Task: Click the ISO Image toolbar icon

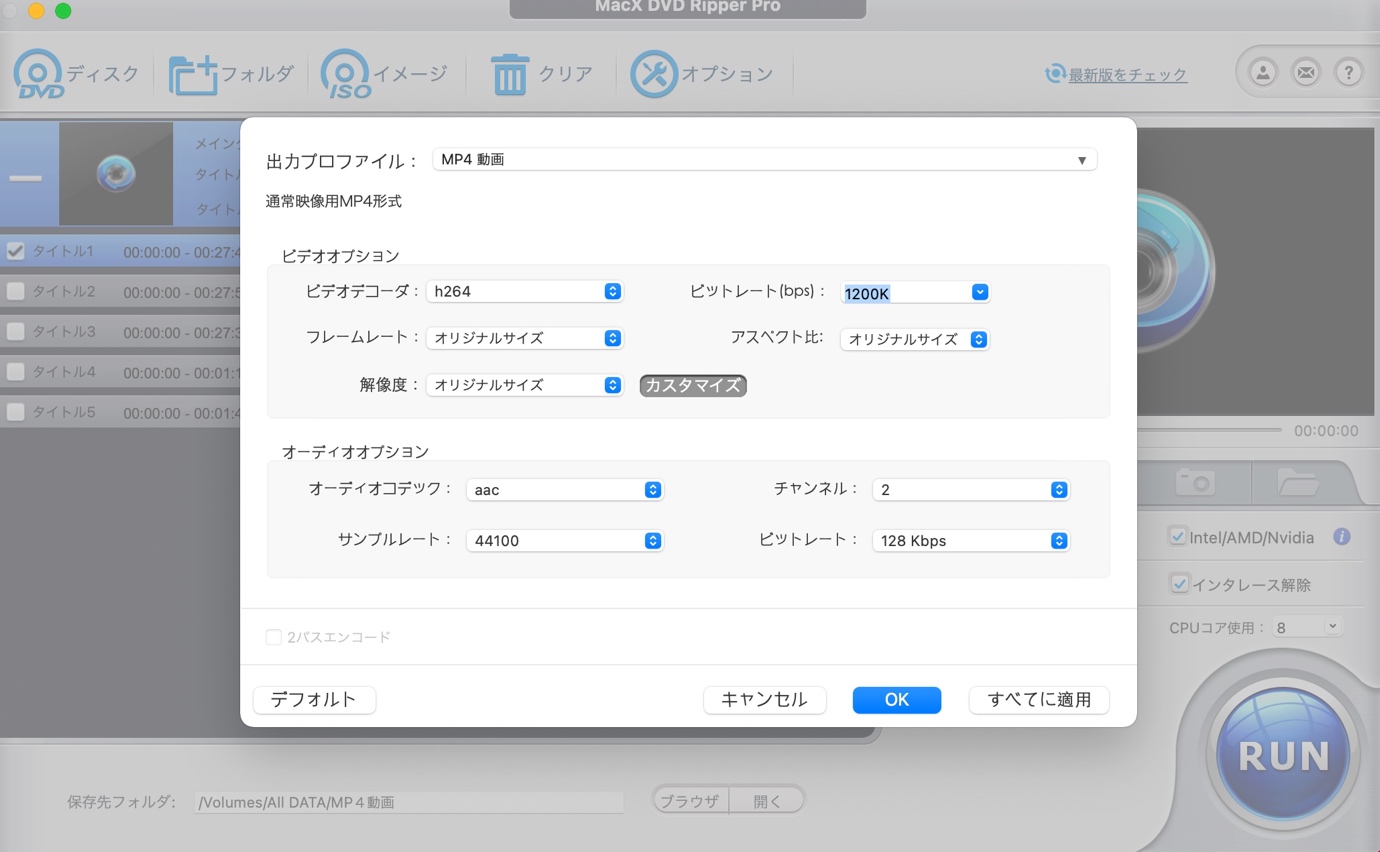Action: (x=346, y=74)
